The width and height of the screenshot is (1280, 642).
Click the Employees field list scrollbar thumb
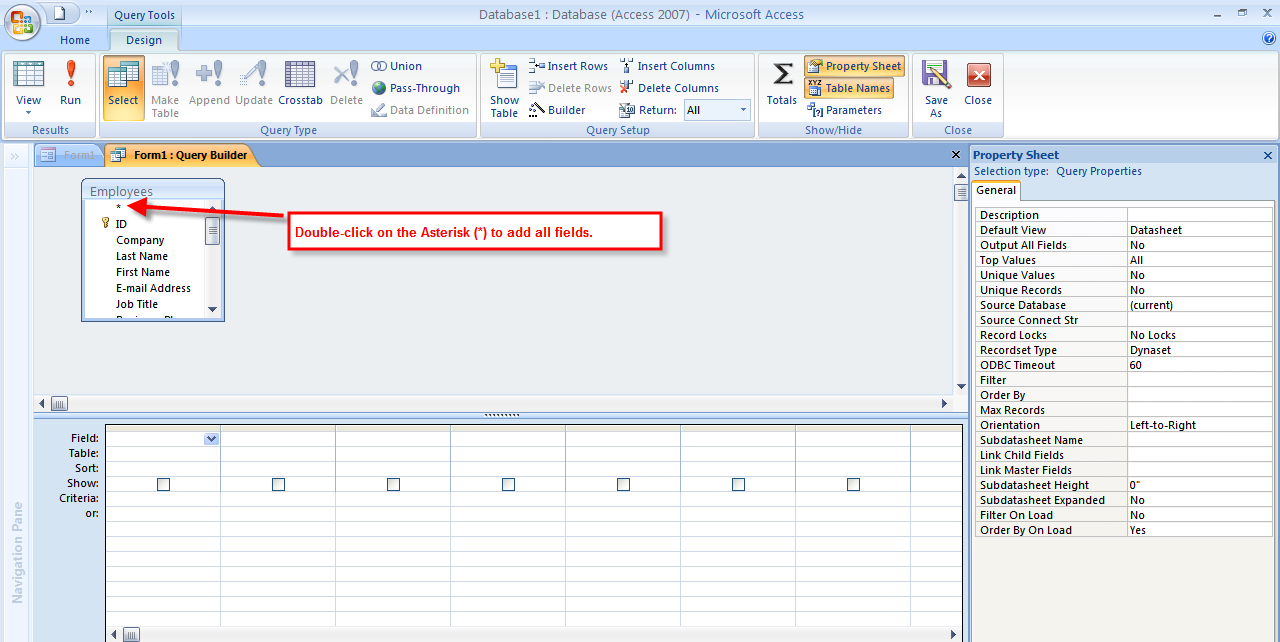click(x=212, y=230)
